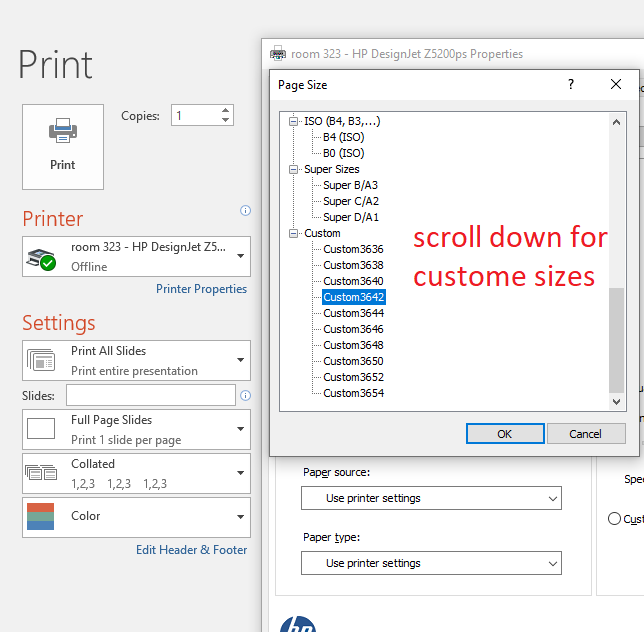Image resolution: width=644 pixels, height=632 pixels.
Task: Select Custom3646 page size
Action: (353, 329)
